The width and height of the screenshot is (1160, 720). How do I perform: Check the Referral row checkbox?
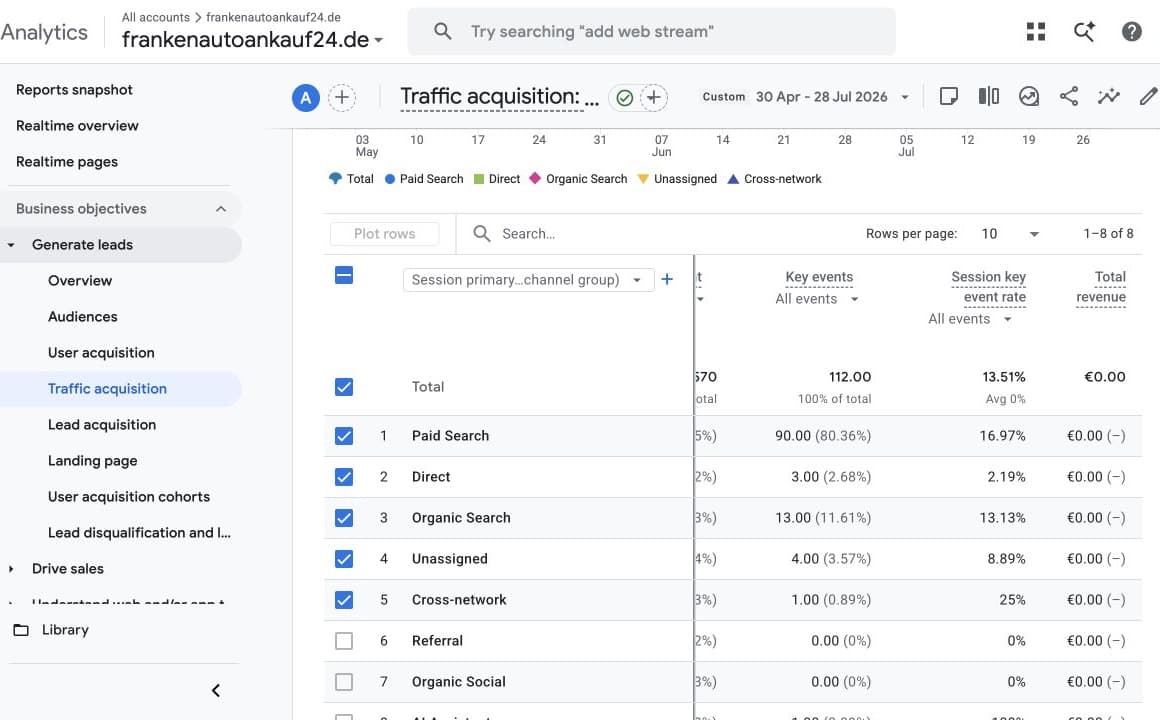(344, 641)
